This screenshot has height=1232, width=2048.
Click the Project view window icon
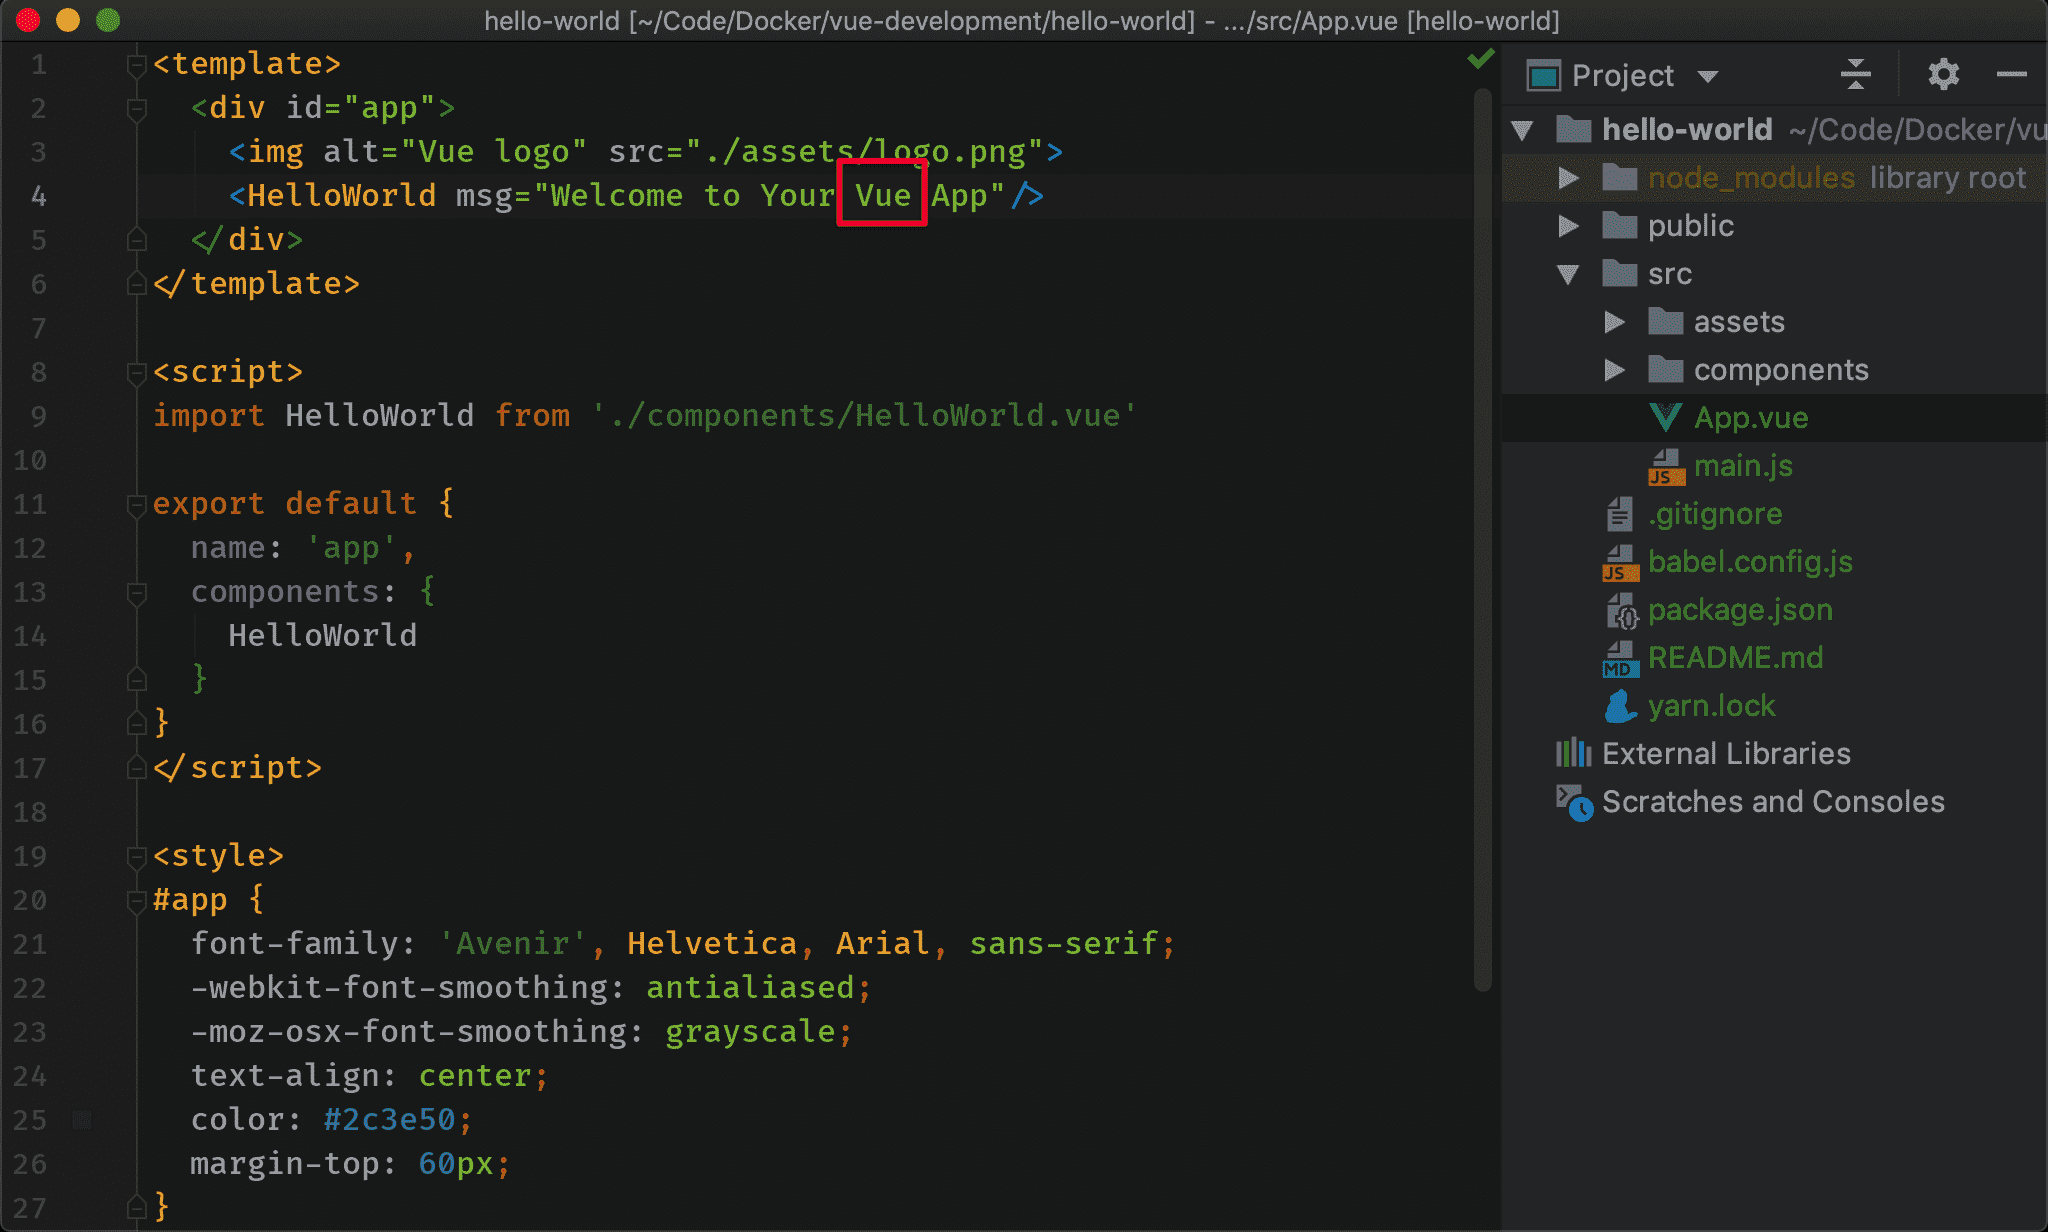(x=1544, y=76)
